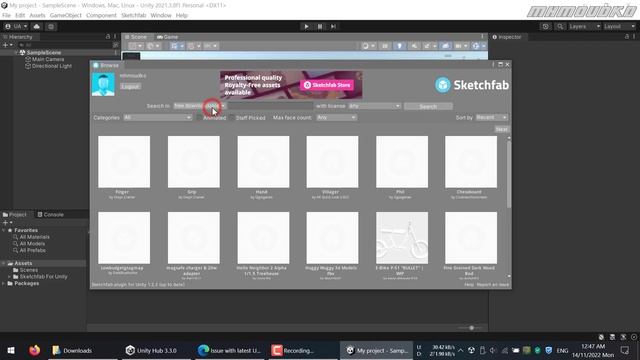Open the Layout dropdown
The height and width of the screenshot is (360, 640).
pyautogui.click(x=619, y=27)
